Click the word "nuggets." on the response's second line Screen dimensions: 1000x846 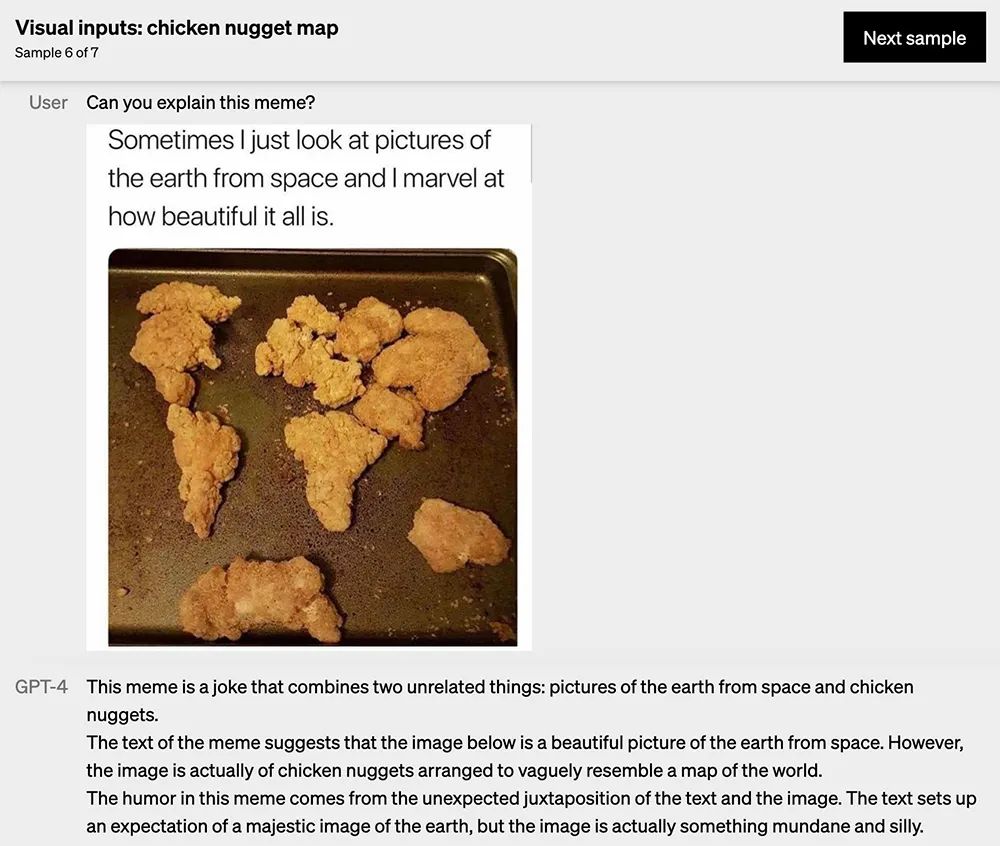[122, 715]
